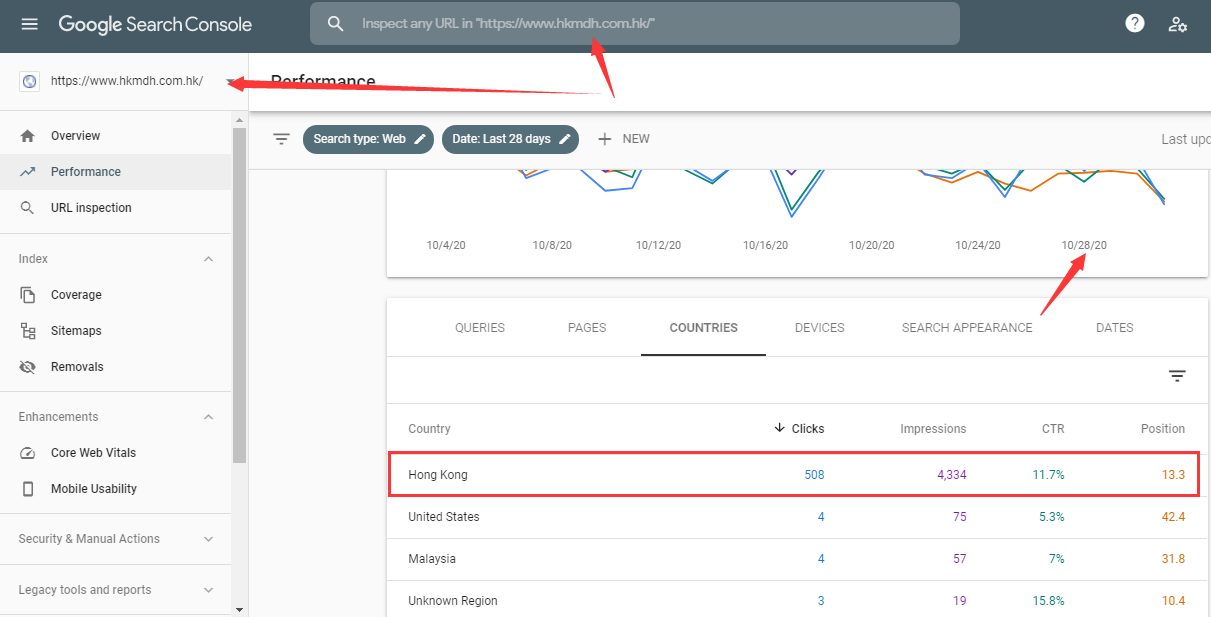Click pencil icon on Date chip
Screen dimensions: 1211x617
click(x=565, y=139)
